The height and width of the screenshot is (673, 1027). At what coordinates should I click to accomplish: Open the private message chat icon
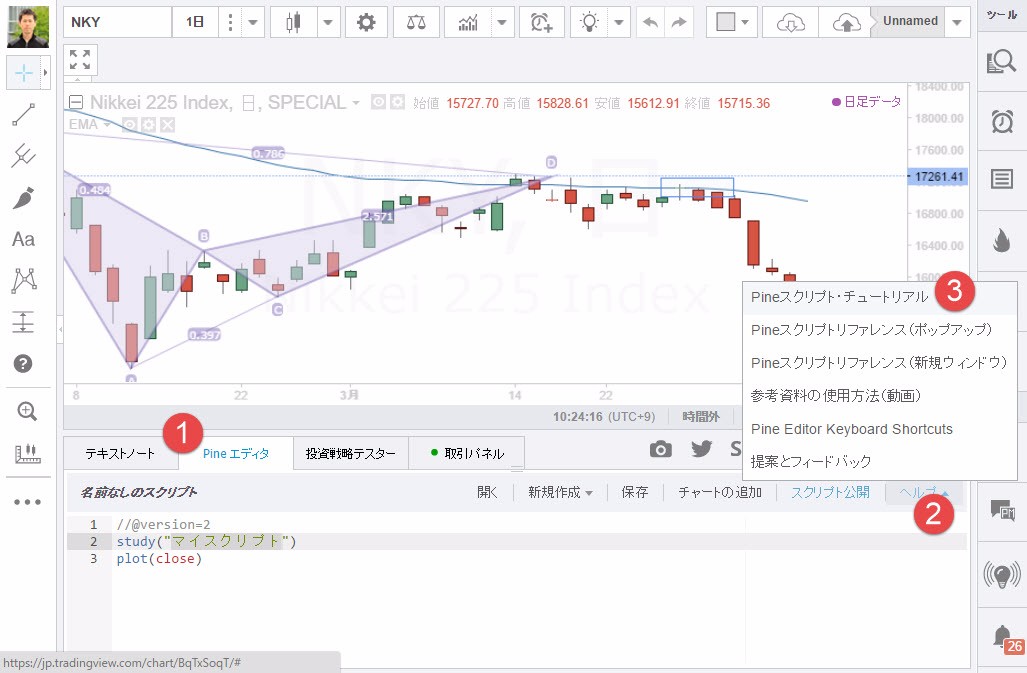1002,509
